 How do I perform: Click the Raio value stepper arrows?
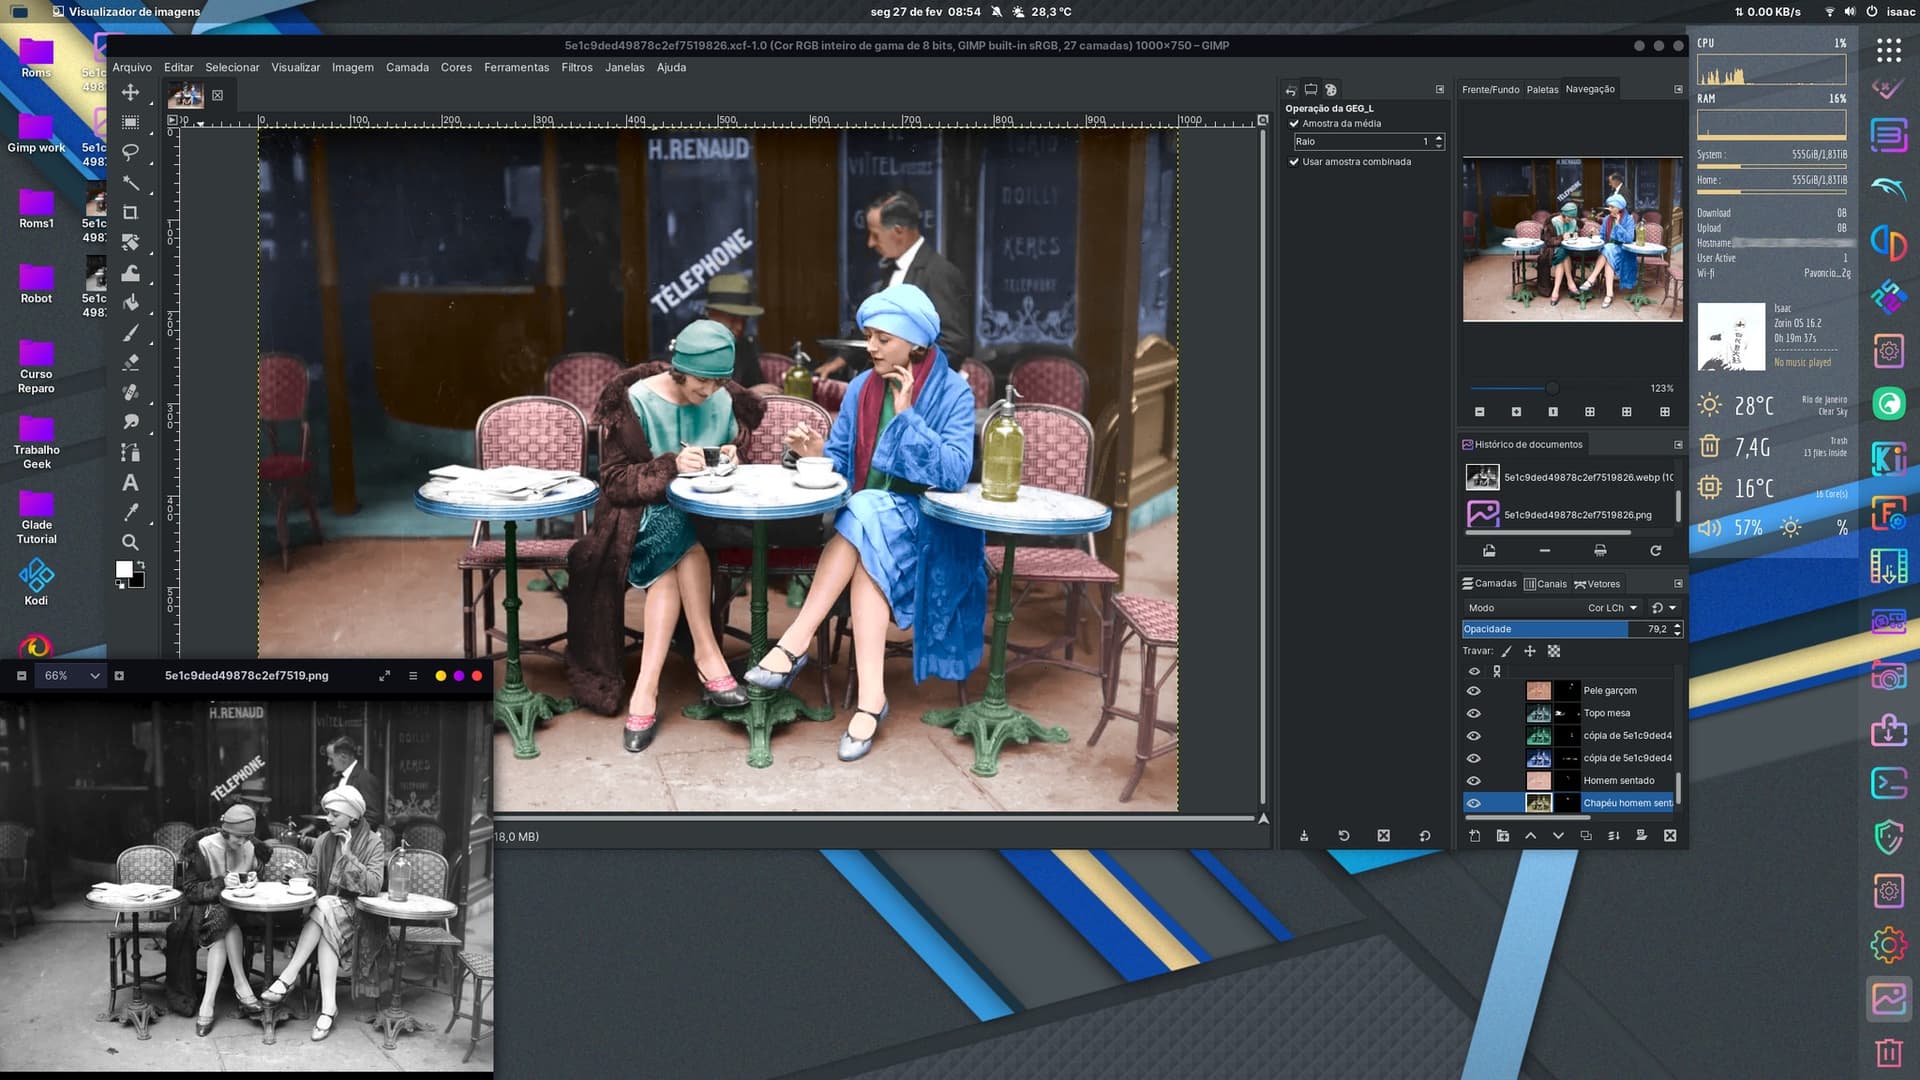click(x=1439, y=142)
